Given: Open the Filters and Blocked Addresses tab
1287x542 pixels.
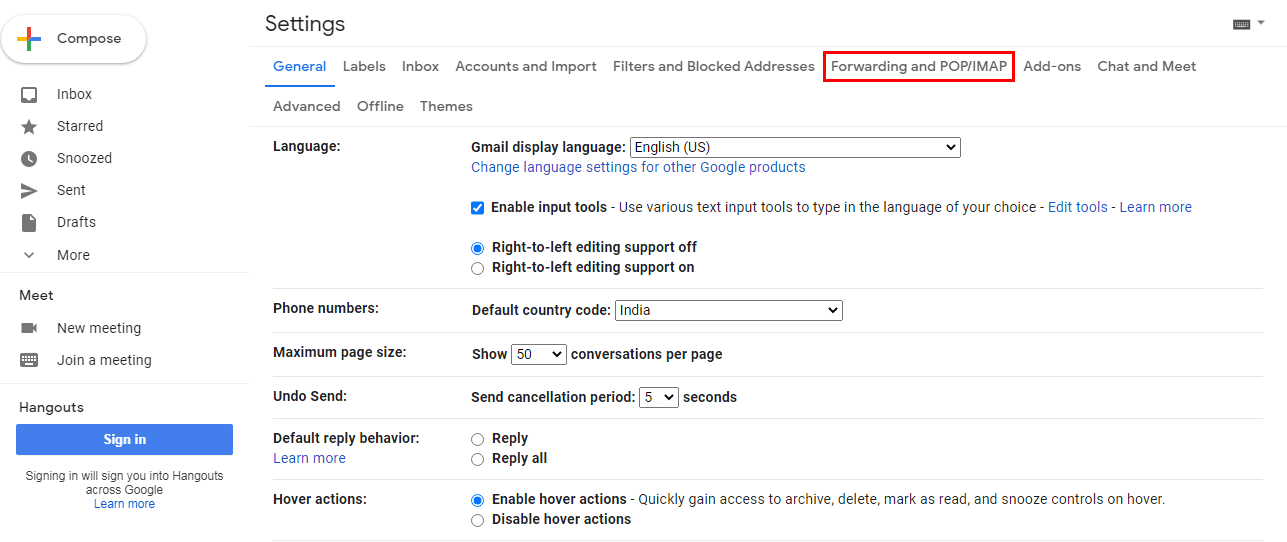Looking at the screenshot, I should (714, 67).
